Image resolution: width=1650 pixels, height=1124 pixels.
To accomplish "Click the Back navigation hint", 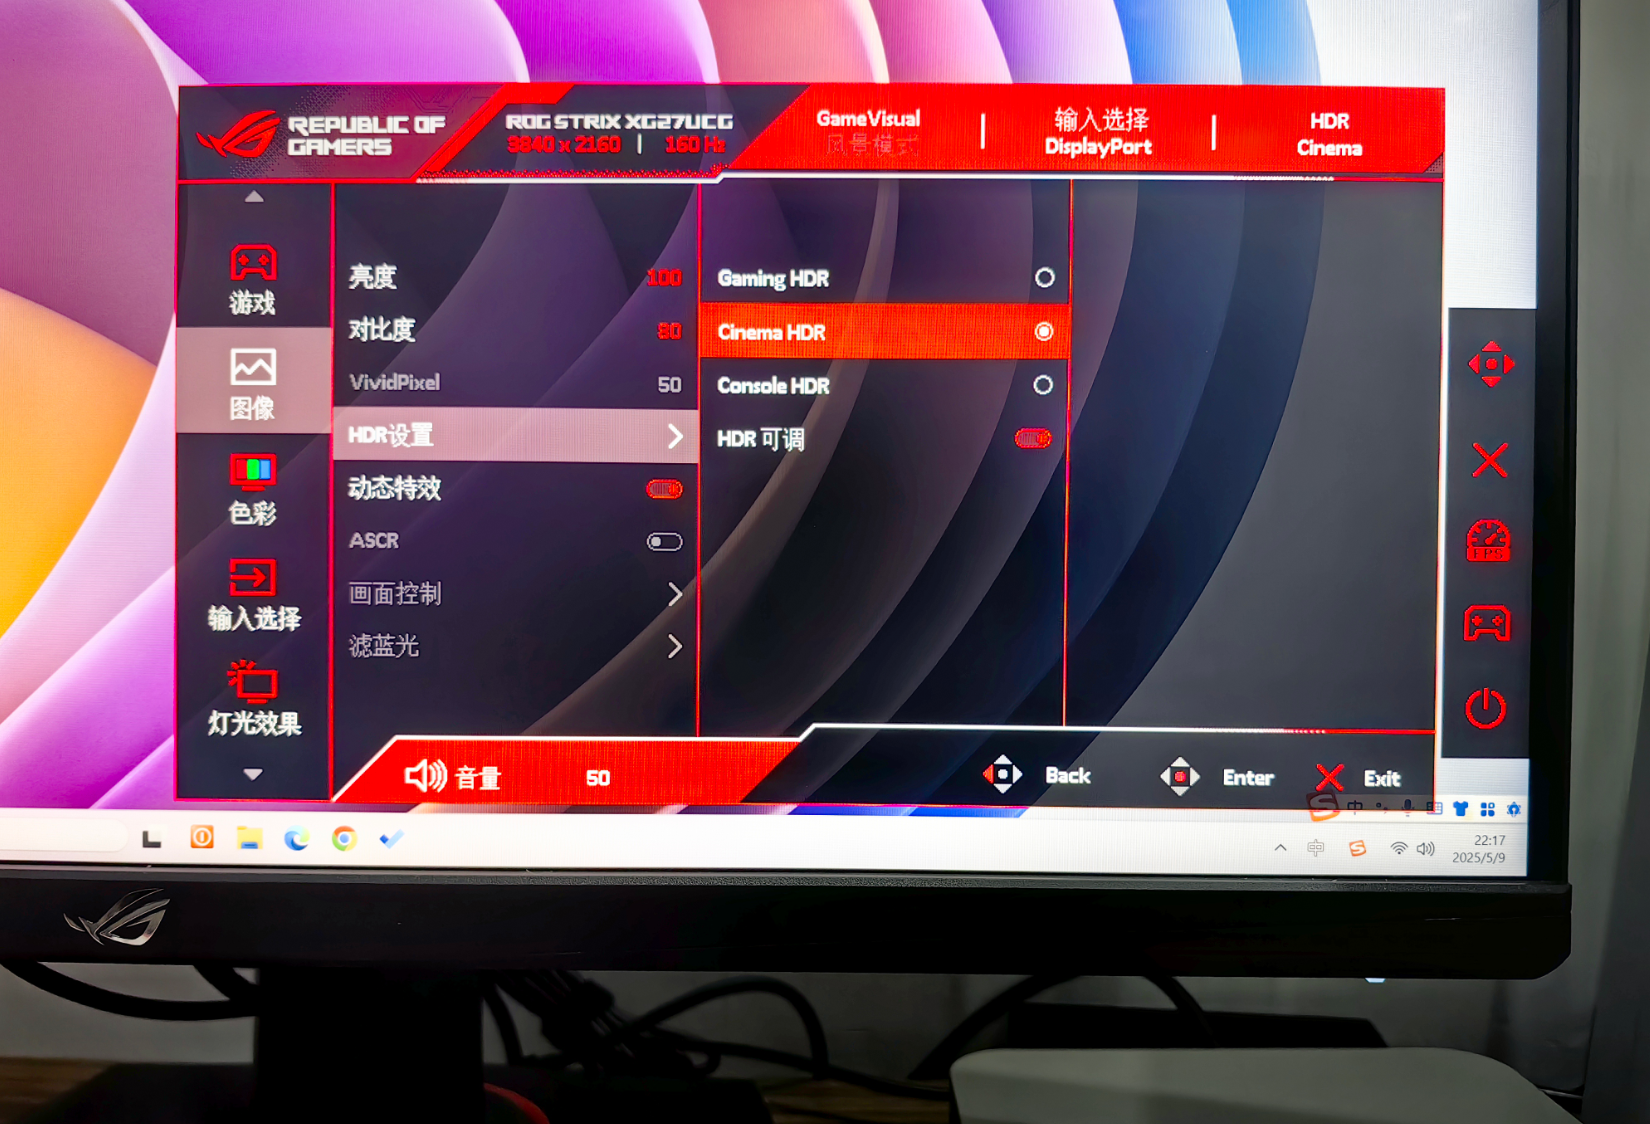I will point(1068,776).
